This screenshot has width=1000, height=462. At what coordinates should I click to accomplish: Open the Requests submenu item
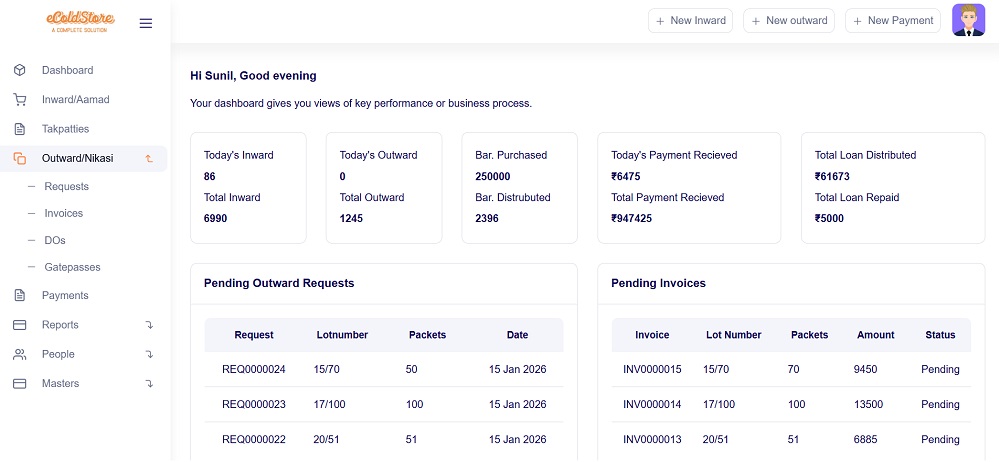[x=66, y=187]
